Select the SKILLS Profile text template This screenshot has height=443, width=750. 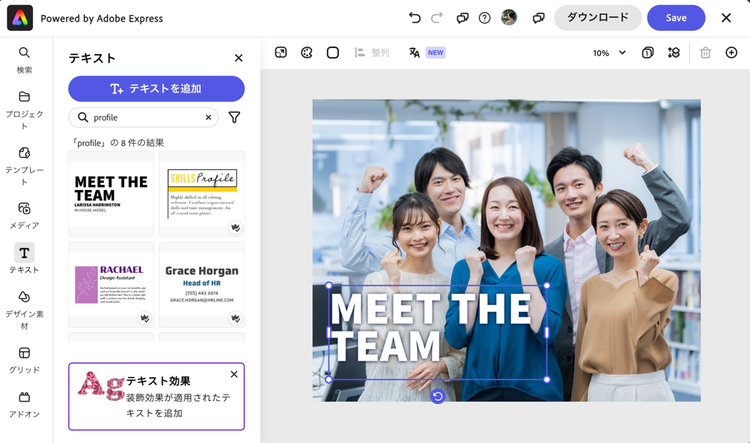(x=202, y=194)
